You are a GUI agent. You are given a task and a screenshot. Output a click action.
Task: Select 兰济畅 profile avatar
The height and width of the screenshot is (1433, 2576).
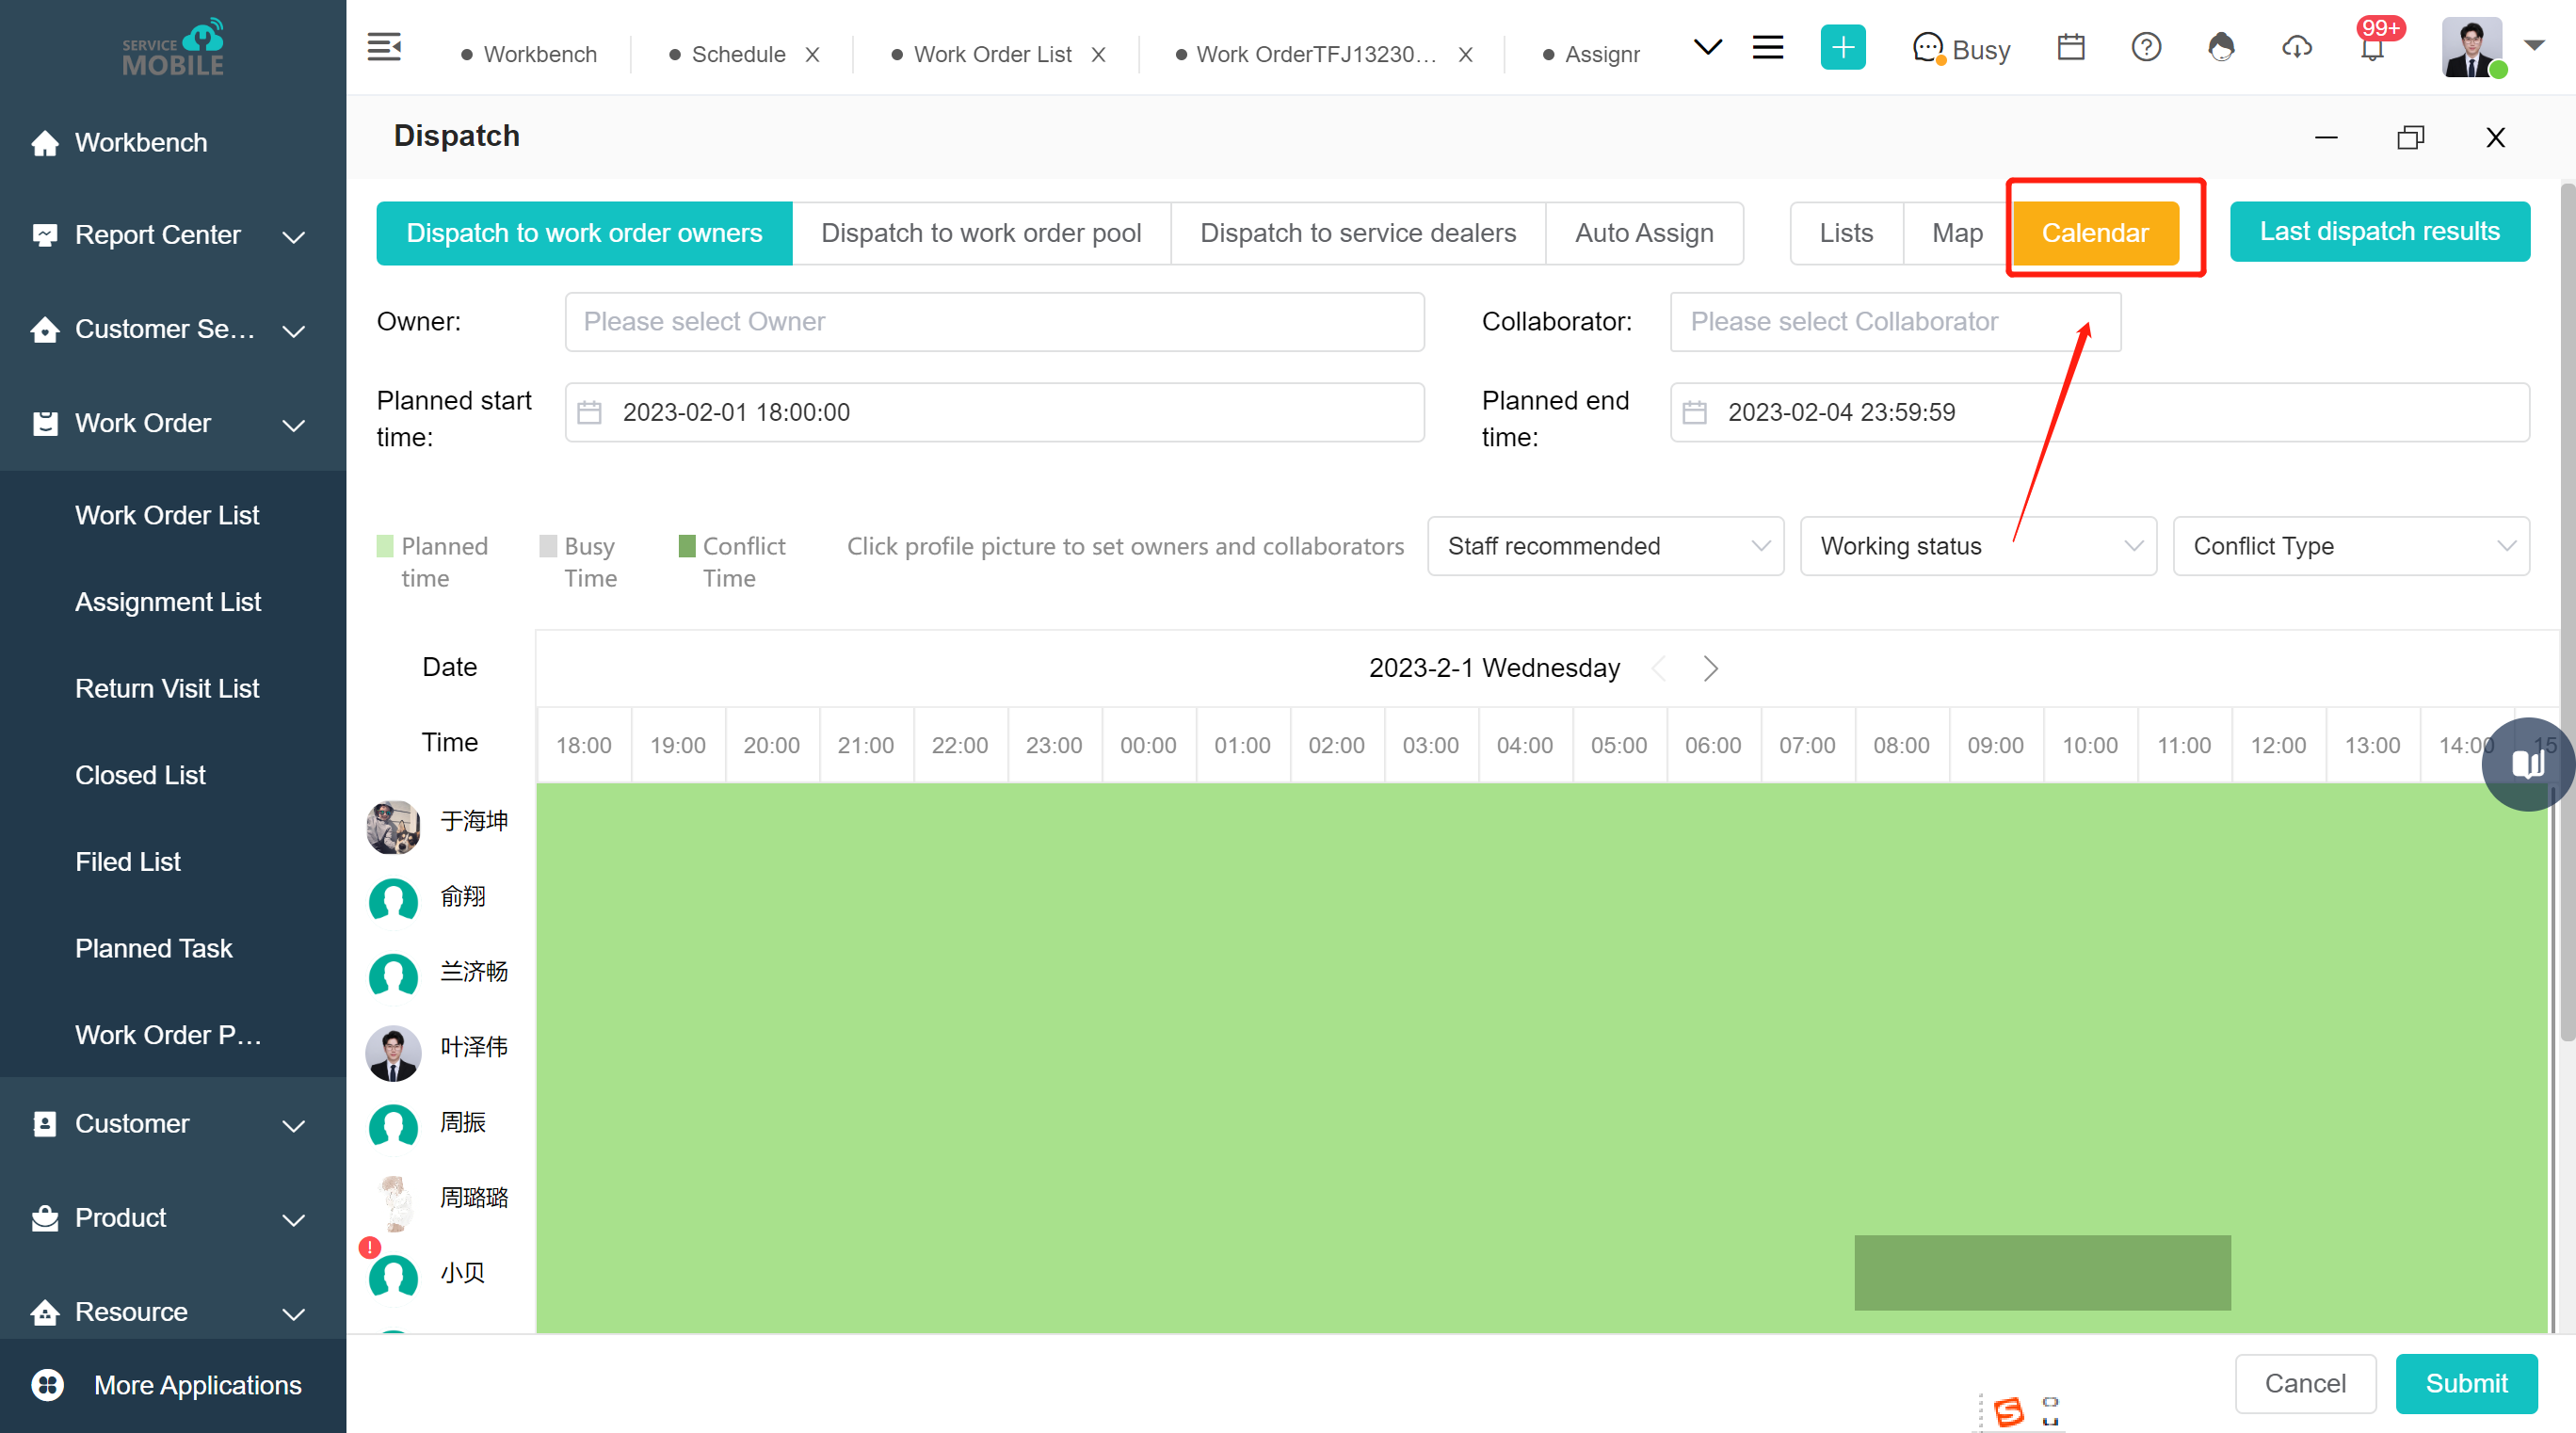coord(393,976)
